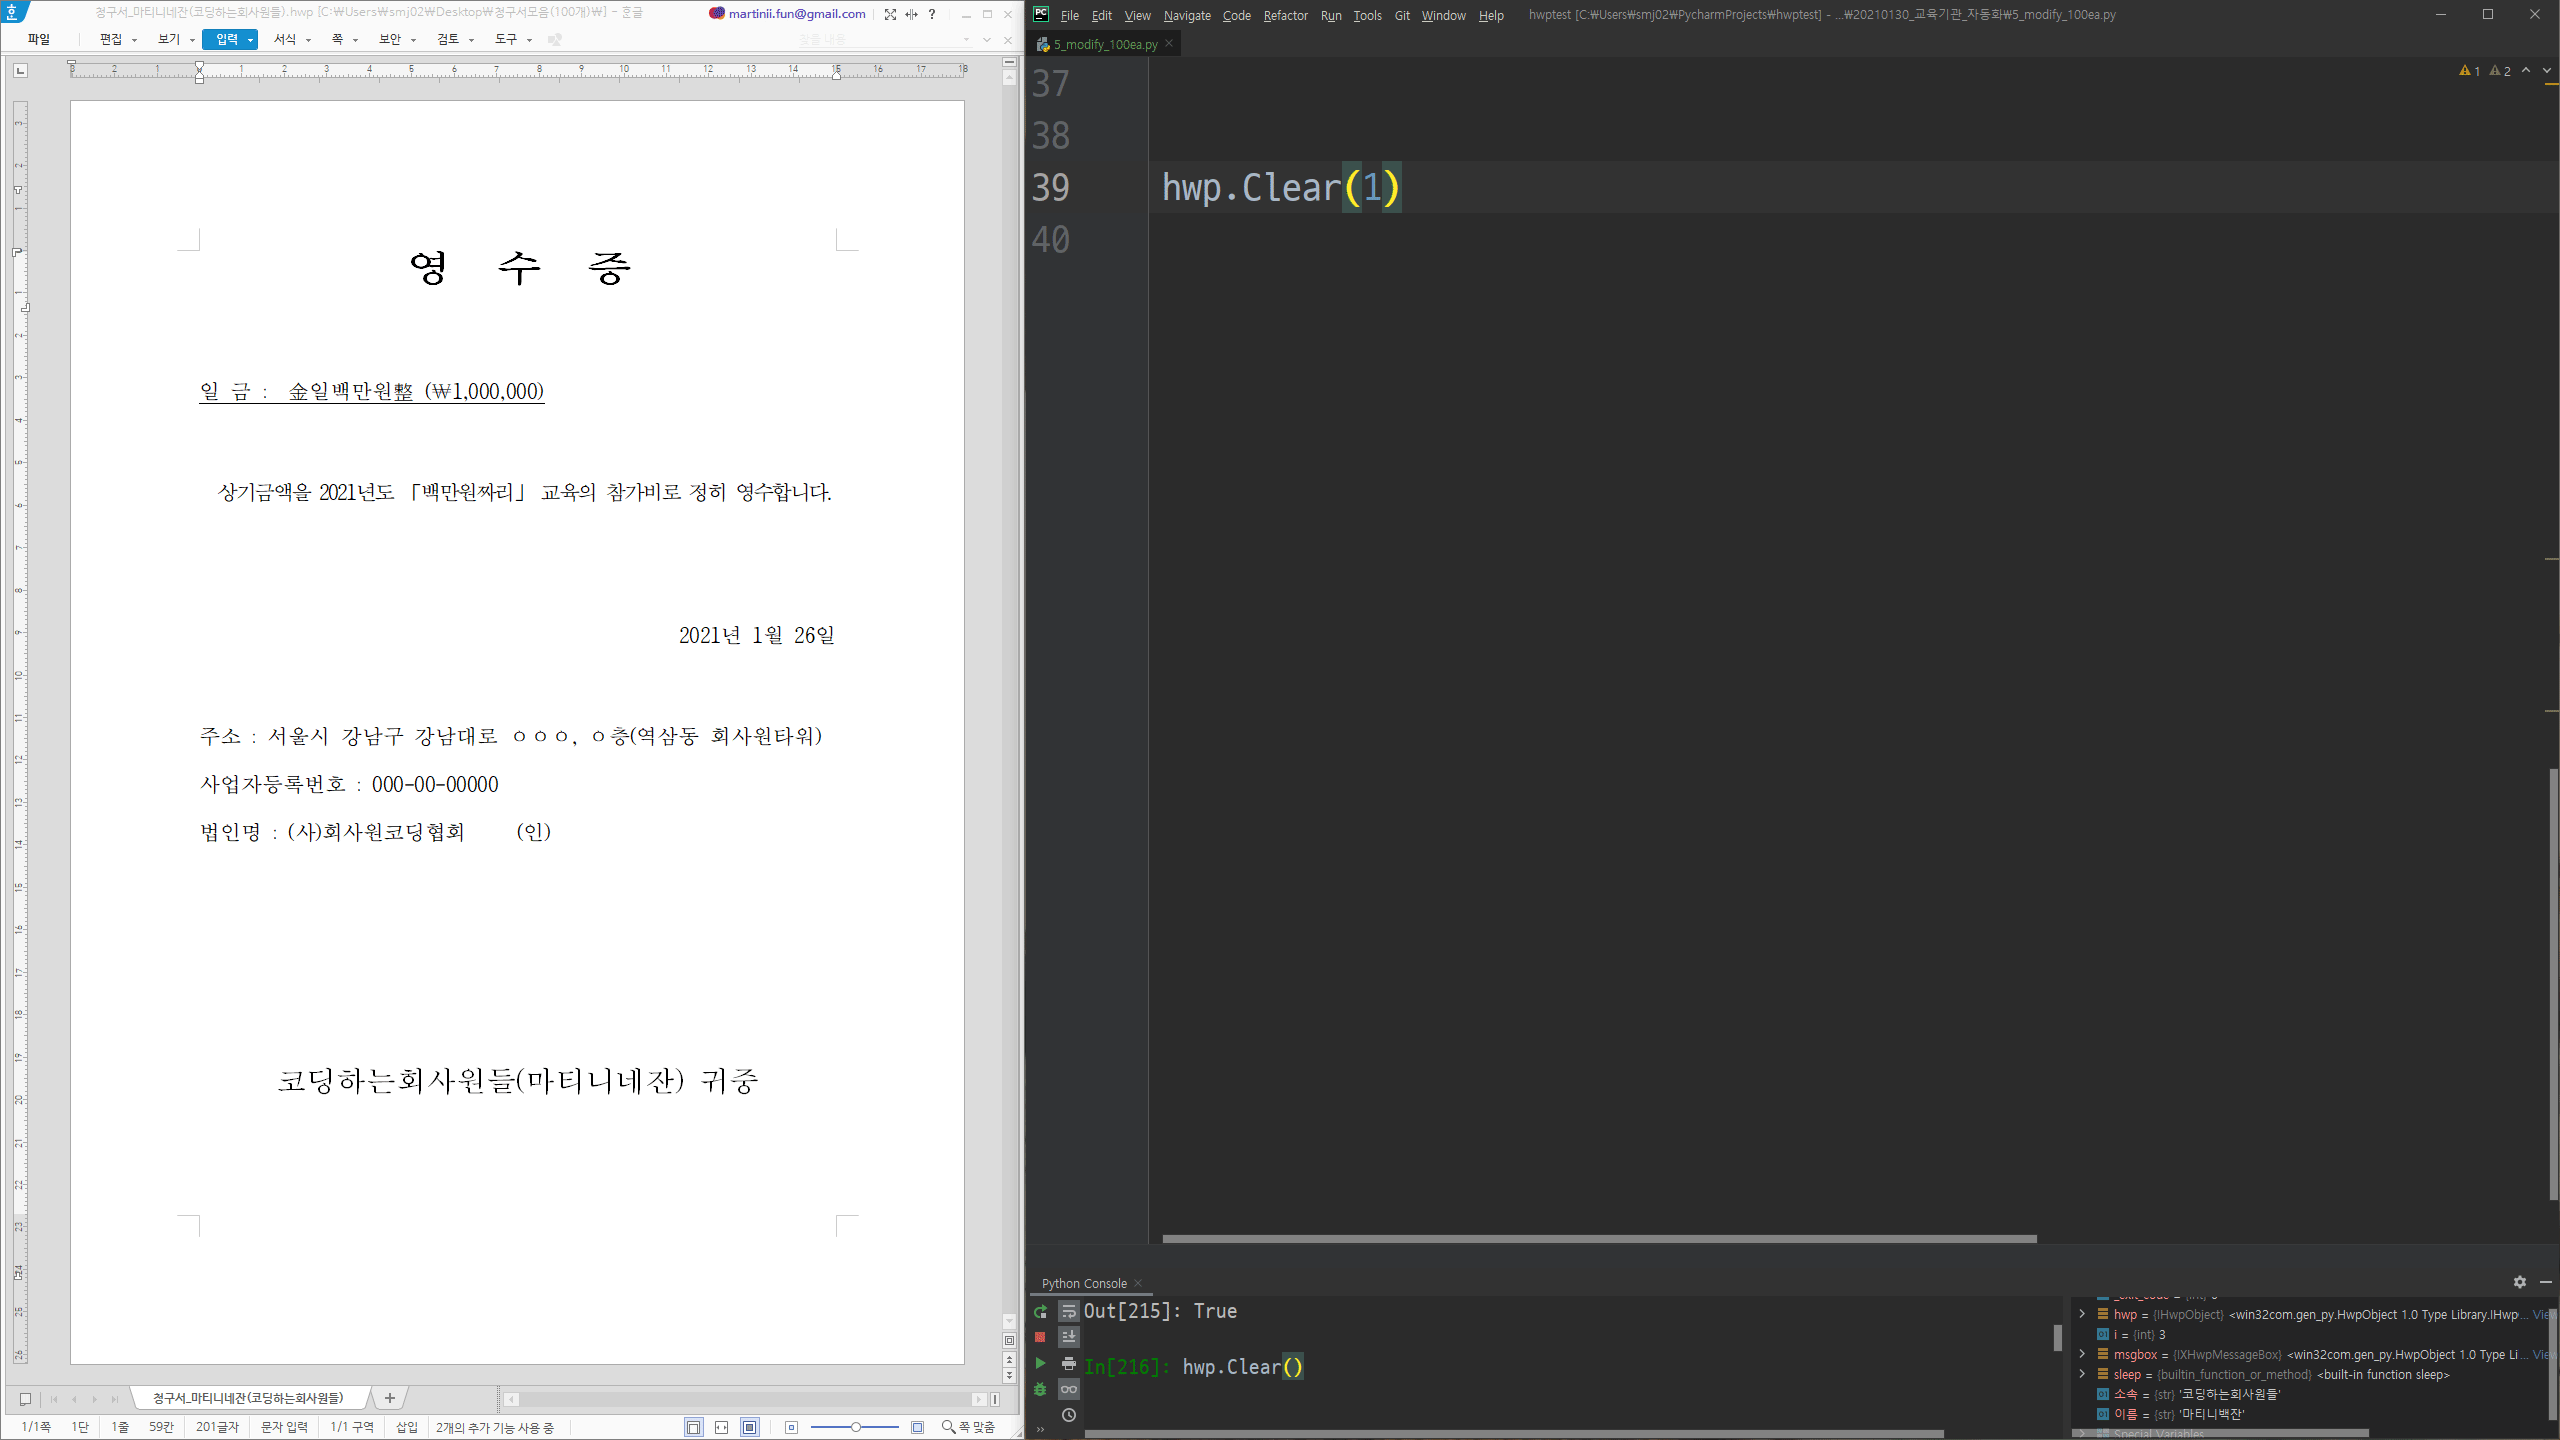Execute current console statement
Image resolution: width=2560 pixels, height=1440 pixels.
(1040, 1363)
